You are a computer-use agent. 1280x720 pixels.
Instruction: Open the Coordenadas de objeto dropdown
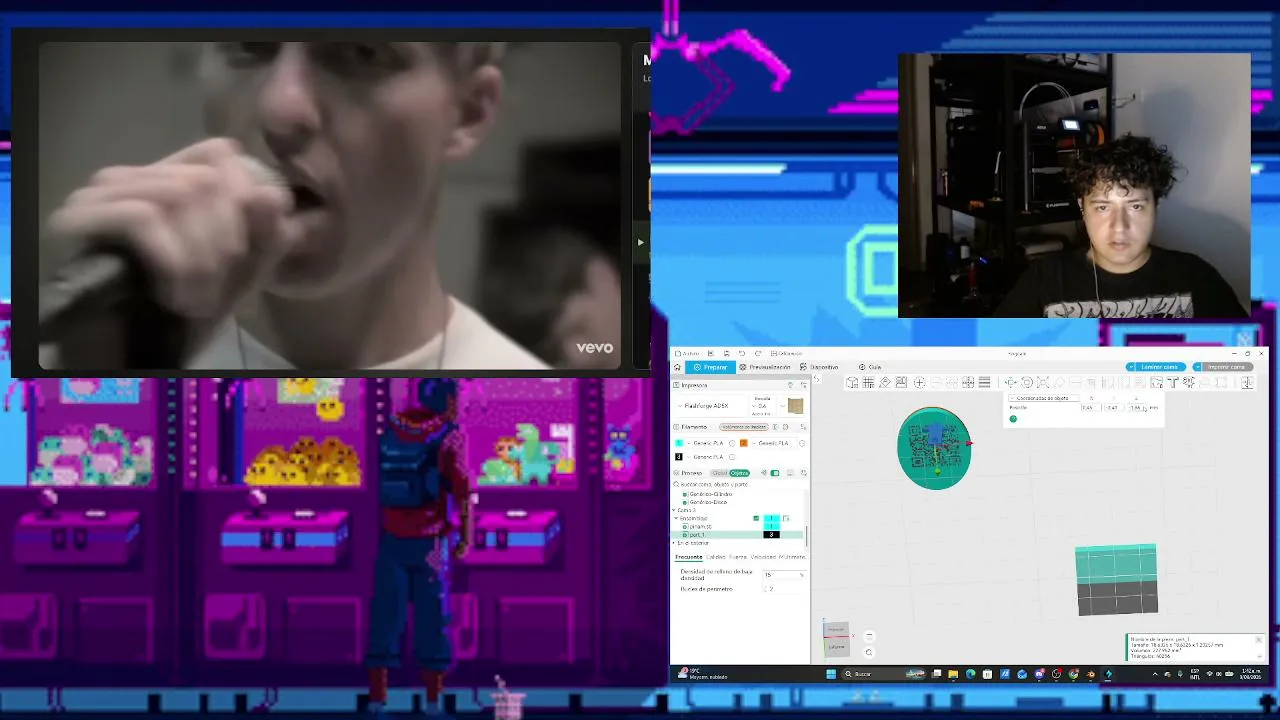1043,398
